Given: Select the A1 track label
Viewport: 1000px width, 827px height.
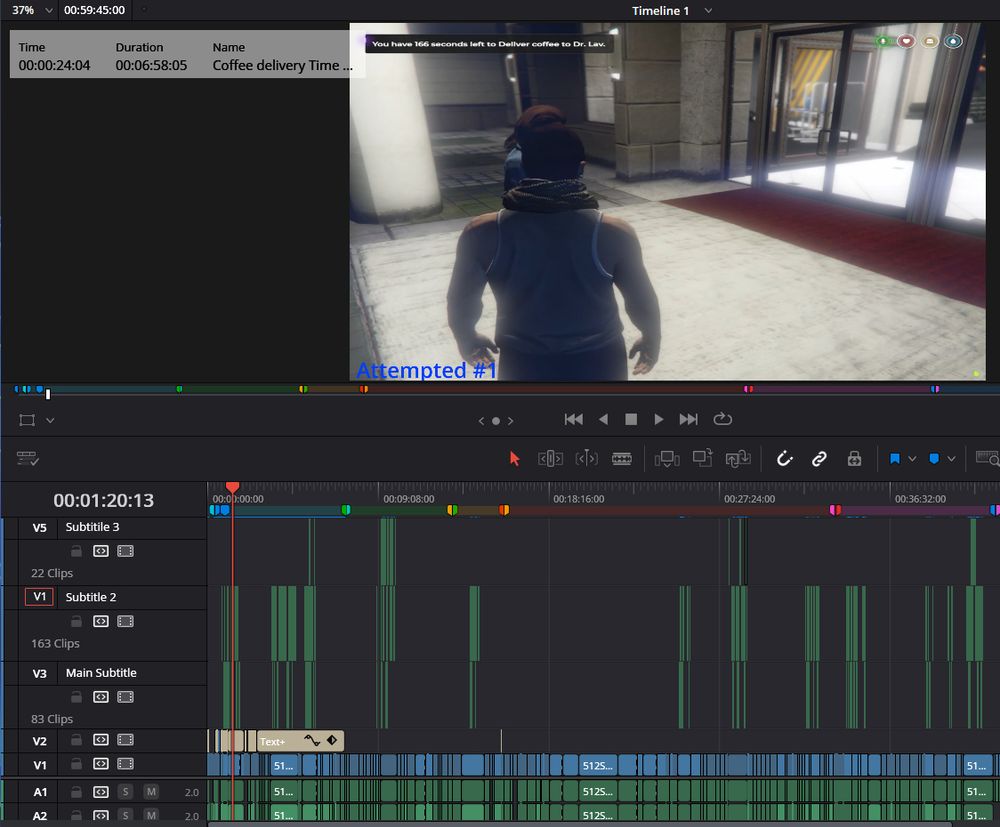Looking at the screenshot, I should click(x=40, y=793).
